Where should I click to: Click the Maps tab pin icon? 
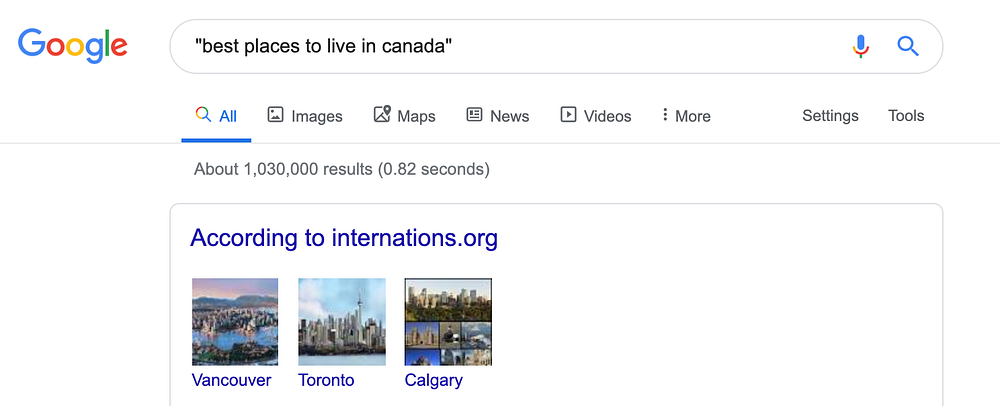click(382, 115)
